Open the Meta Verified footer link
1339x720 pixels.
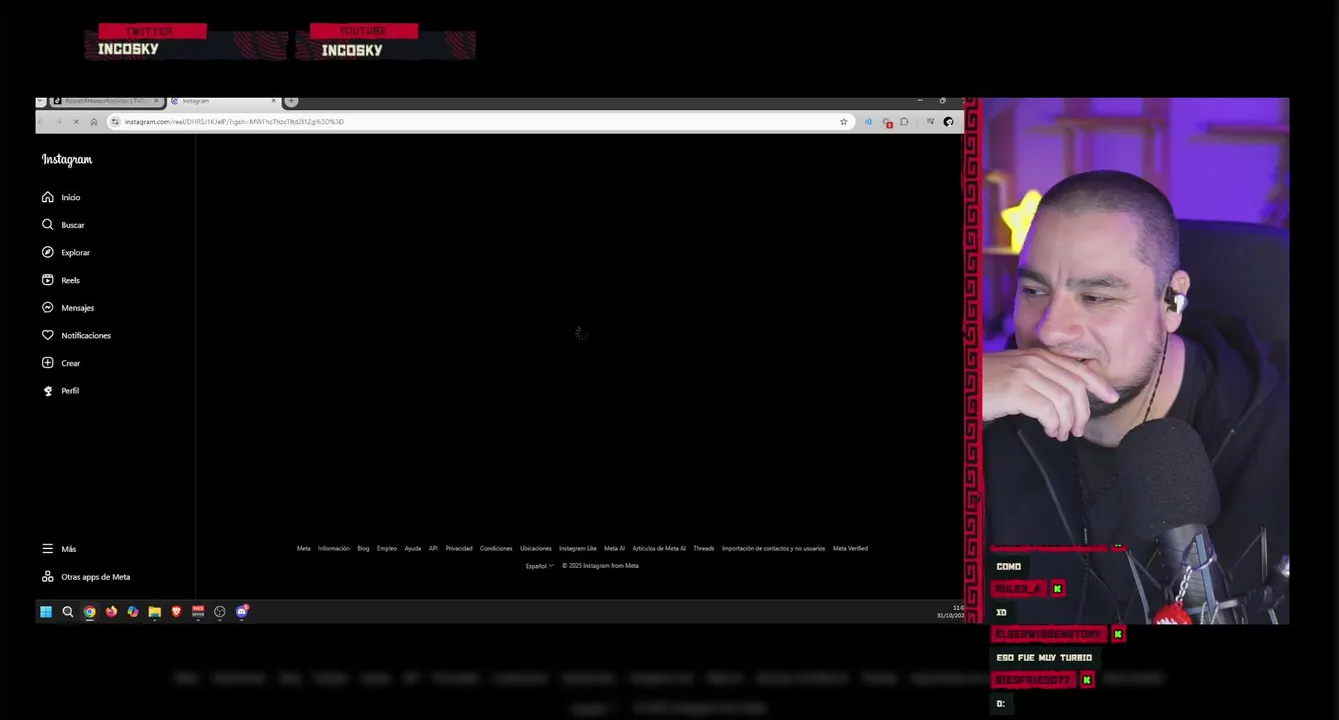[x=850, y=549]
